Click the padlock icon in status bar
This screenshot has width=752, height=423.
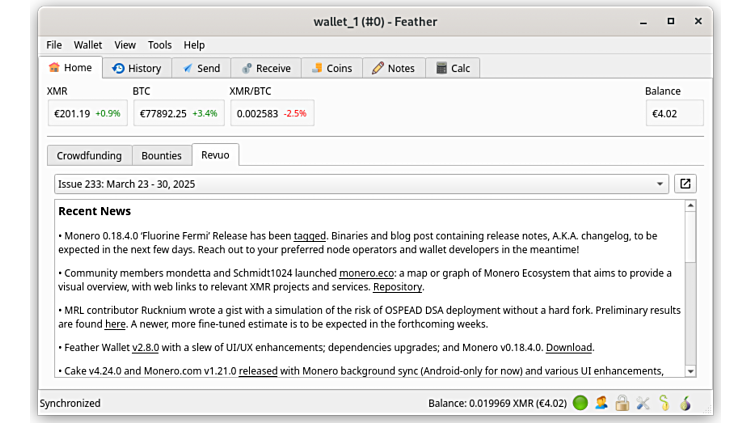[x=622, y=403]
